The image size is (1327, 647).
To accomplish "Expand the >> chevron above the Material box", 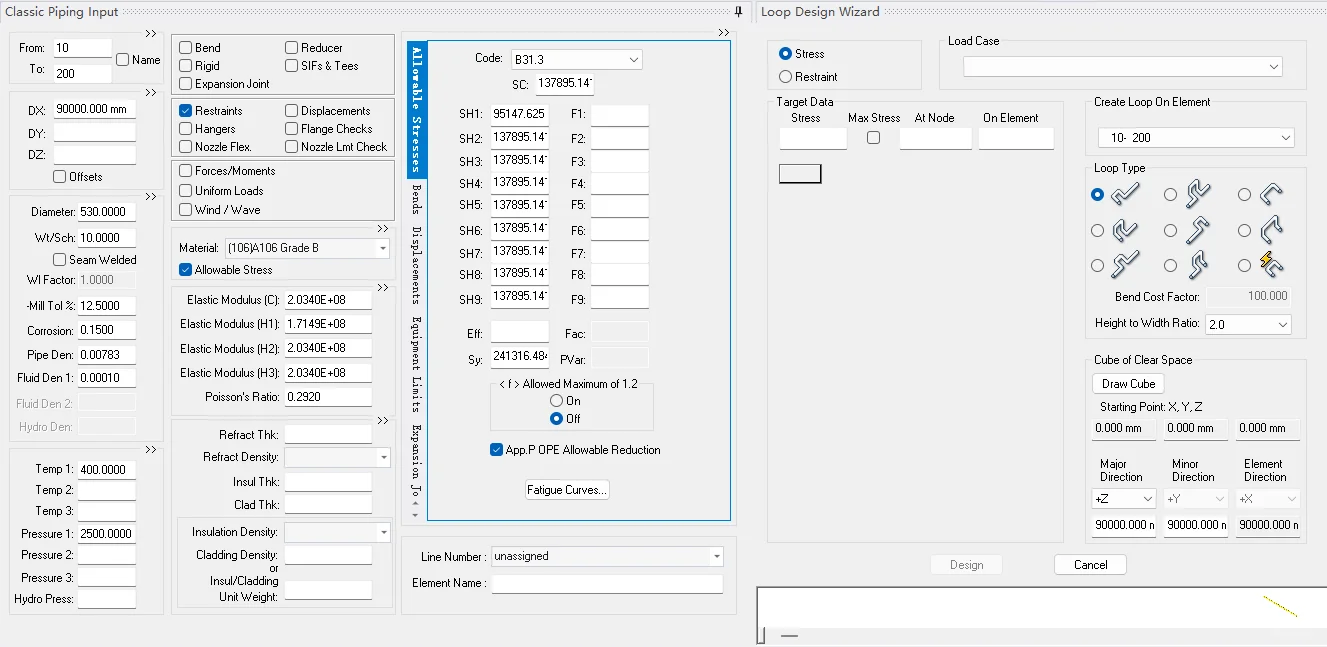I will coord(382,228).
